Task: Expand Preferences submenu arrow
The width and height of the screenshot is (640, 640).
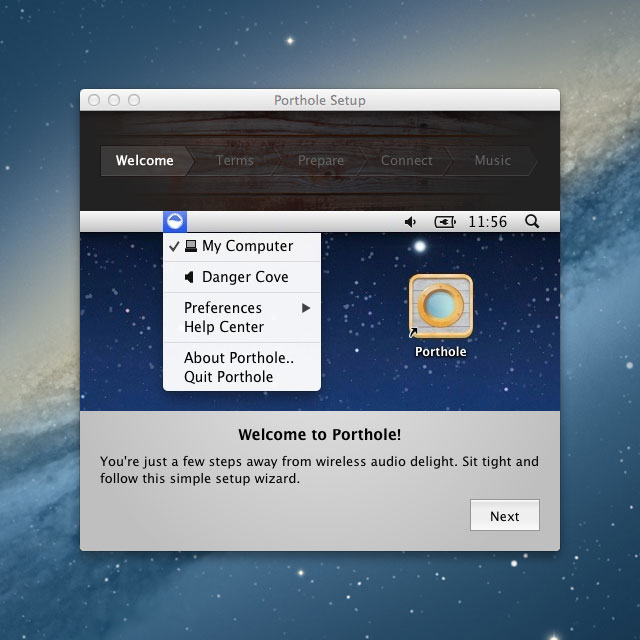Action: (306, 308)
